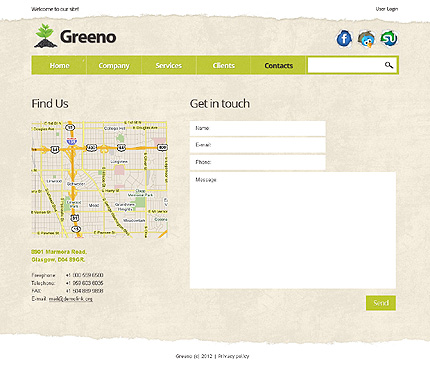The width and height of the screenshot is (430, 366).
Task: Open the Twitter bird icon
Action: [367, 39]
